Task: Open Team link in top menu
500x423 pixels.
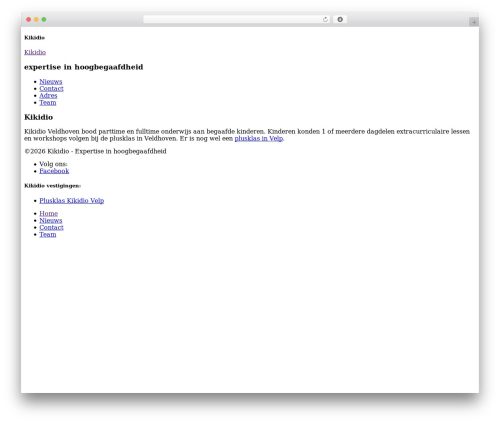Action: pos(48,103)
